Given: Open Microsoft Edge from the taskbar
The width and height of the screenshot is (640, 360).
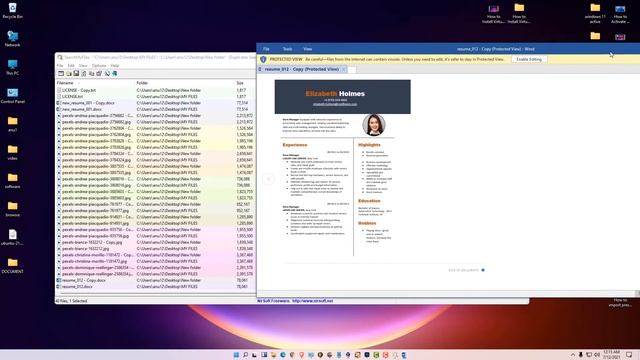Looking at the screenshot, I should [282, 355].
